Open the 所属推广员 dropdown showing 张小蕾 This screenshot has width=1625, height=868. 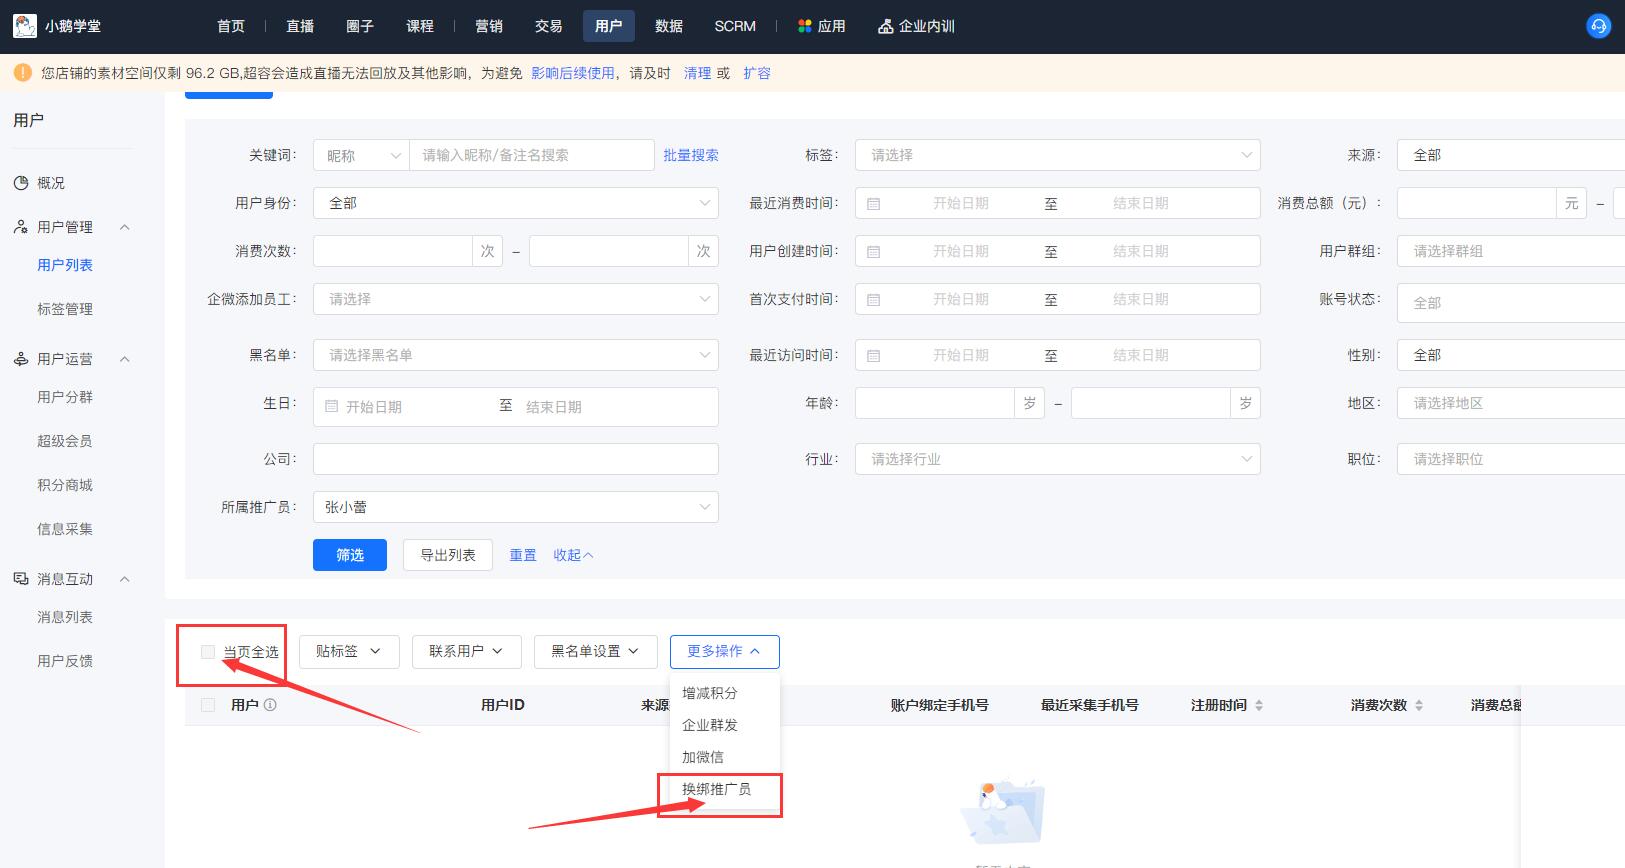coord(515,507)
